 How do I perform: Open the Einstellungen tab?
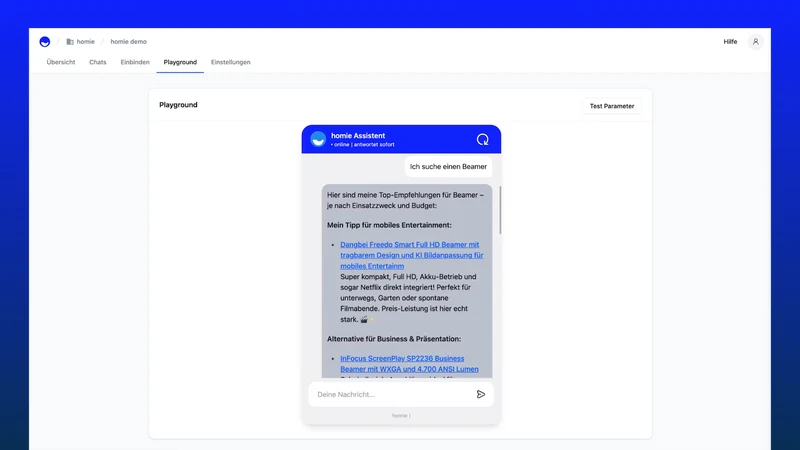tap(231, 62)
